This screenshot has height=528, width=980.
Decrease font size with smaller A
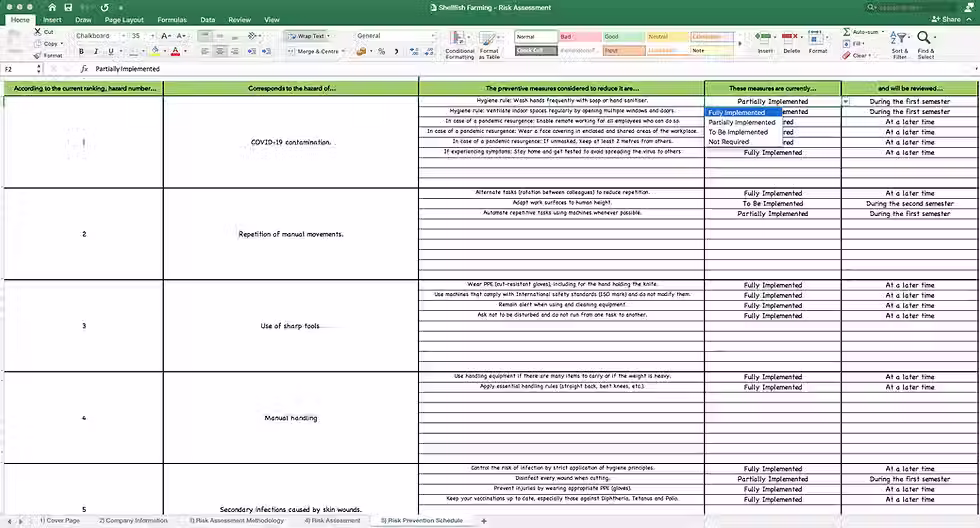181,36
